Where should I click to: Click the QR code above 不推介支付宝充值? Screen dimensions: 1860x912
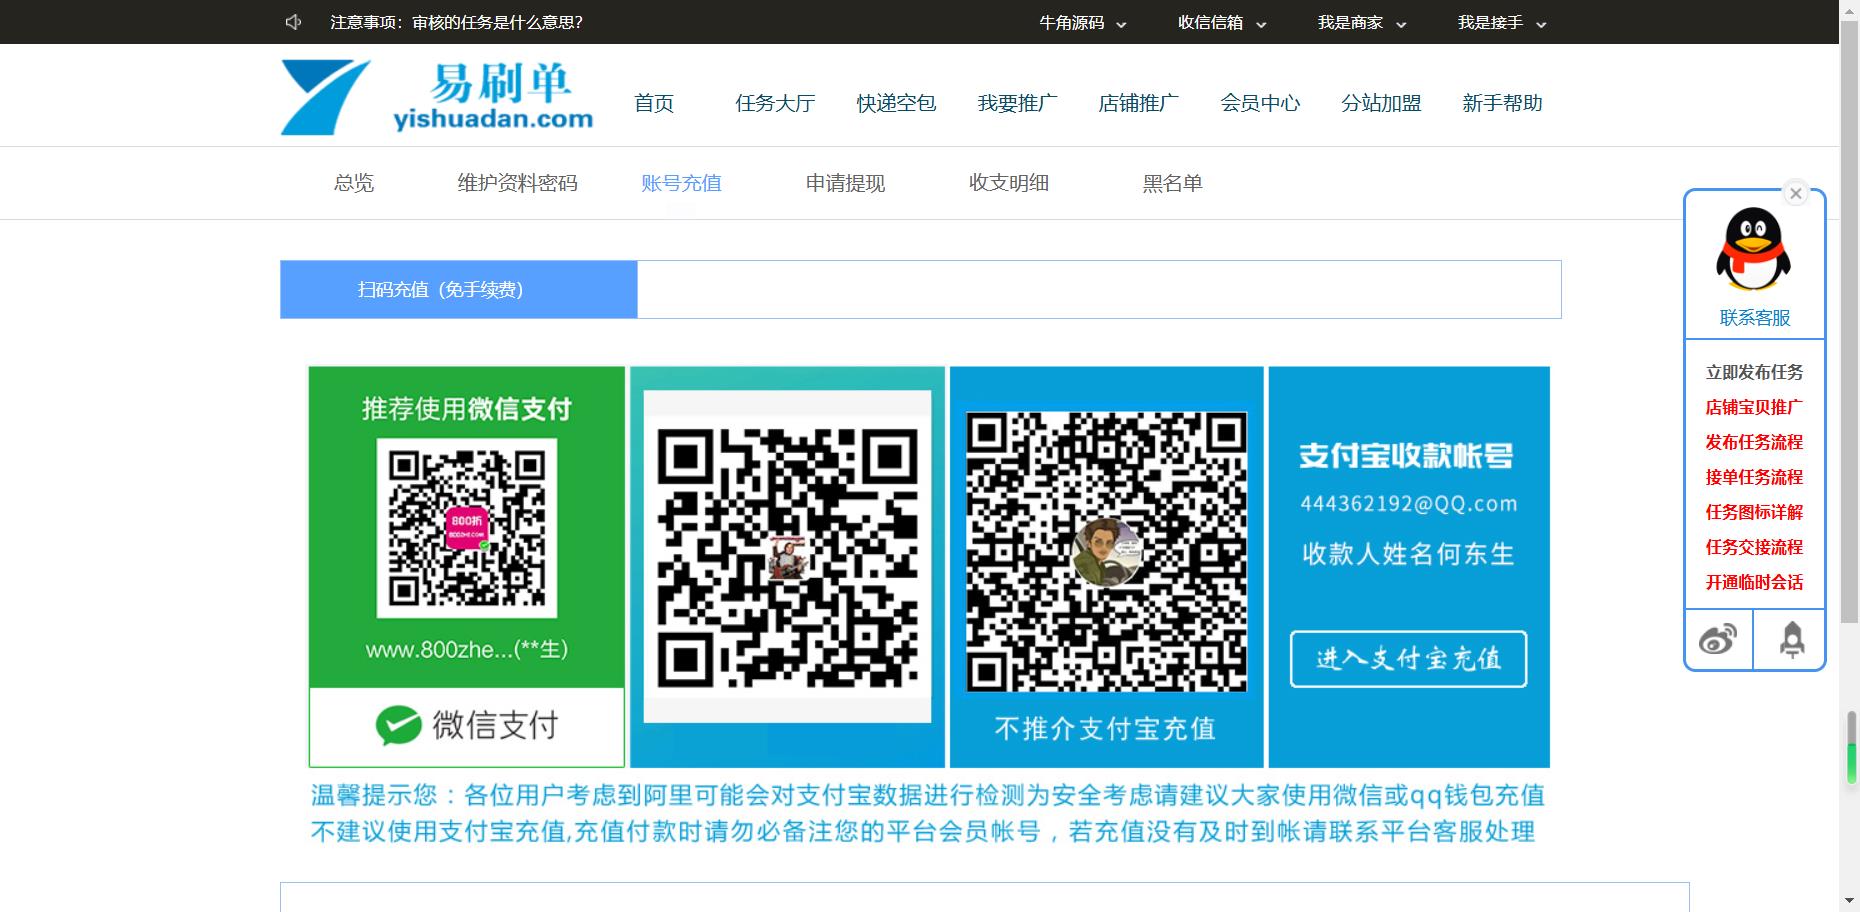coord(1107,552)
